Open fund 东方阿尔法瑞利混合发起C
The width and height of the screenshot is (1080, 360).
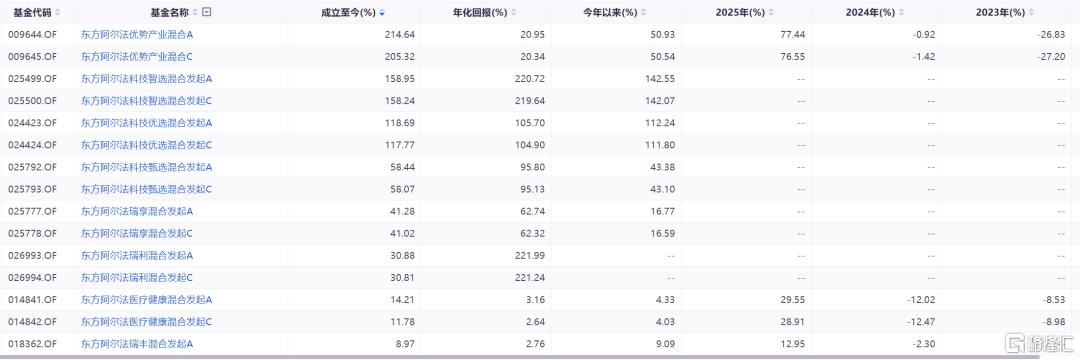point(137,277)
